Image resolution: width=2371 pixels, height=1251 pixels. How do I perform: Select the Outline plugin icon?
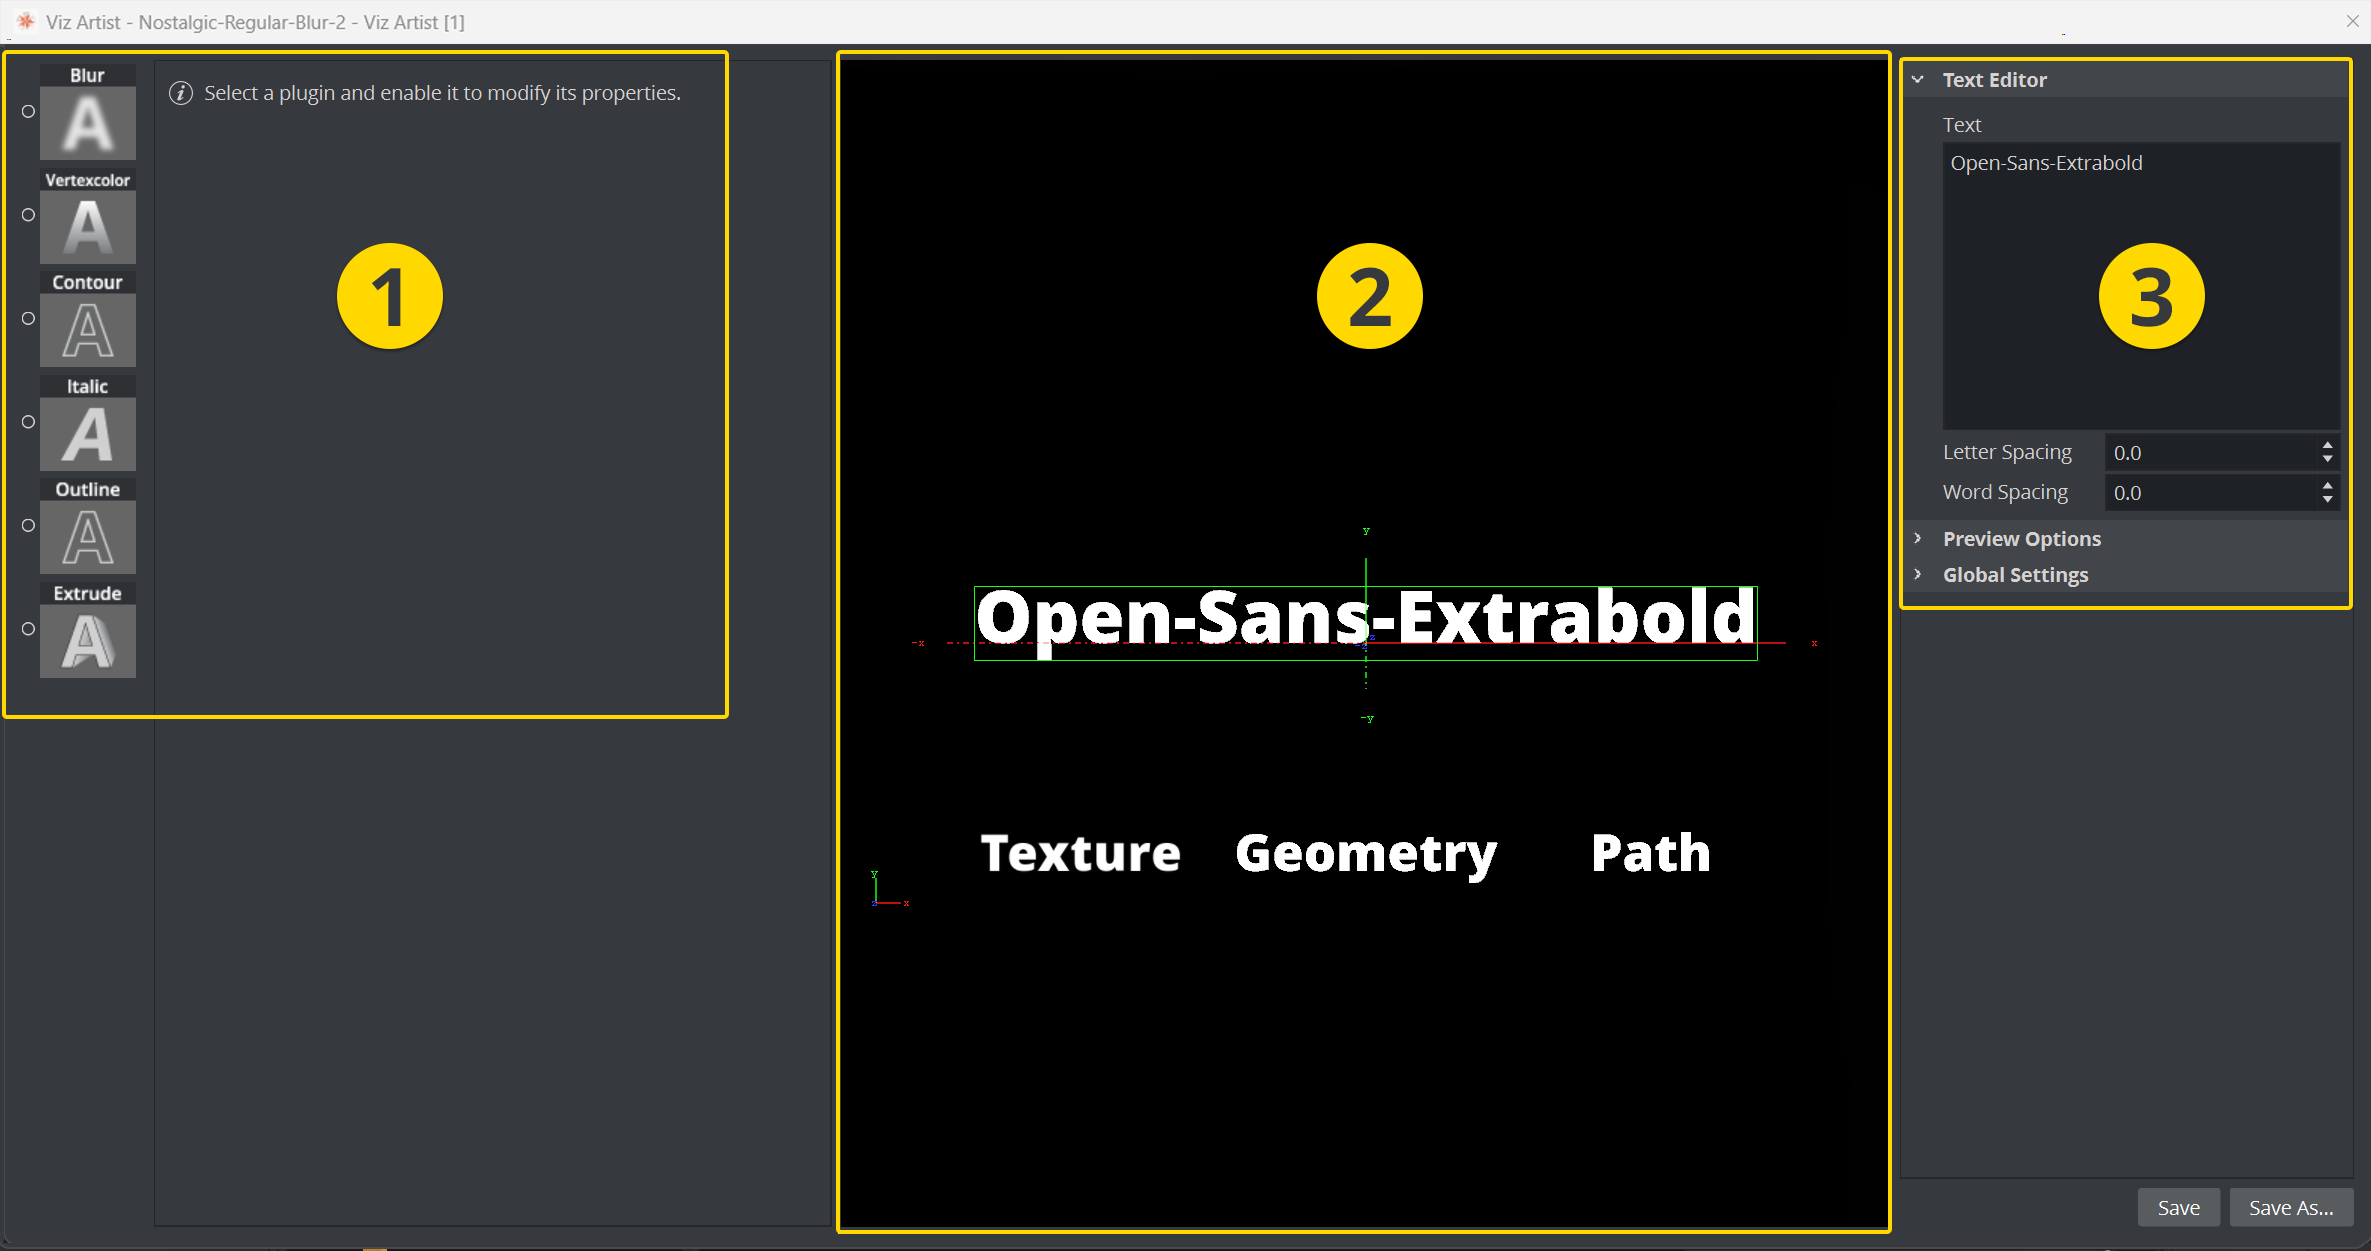tap(88, 537)
